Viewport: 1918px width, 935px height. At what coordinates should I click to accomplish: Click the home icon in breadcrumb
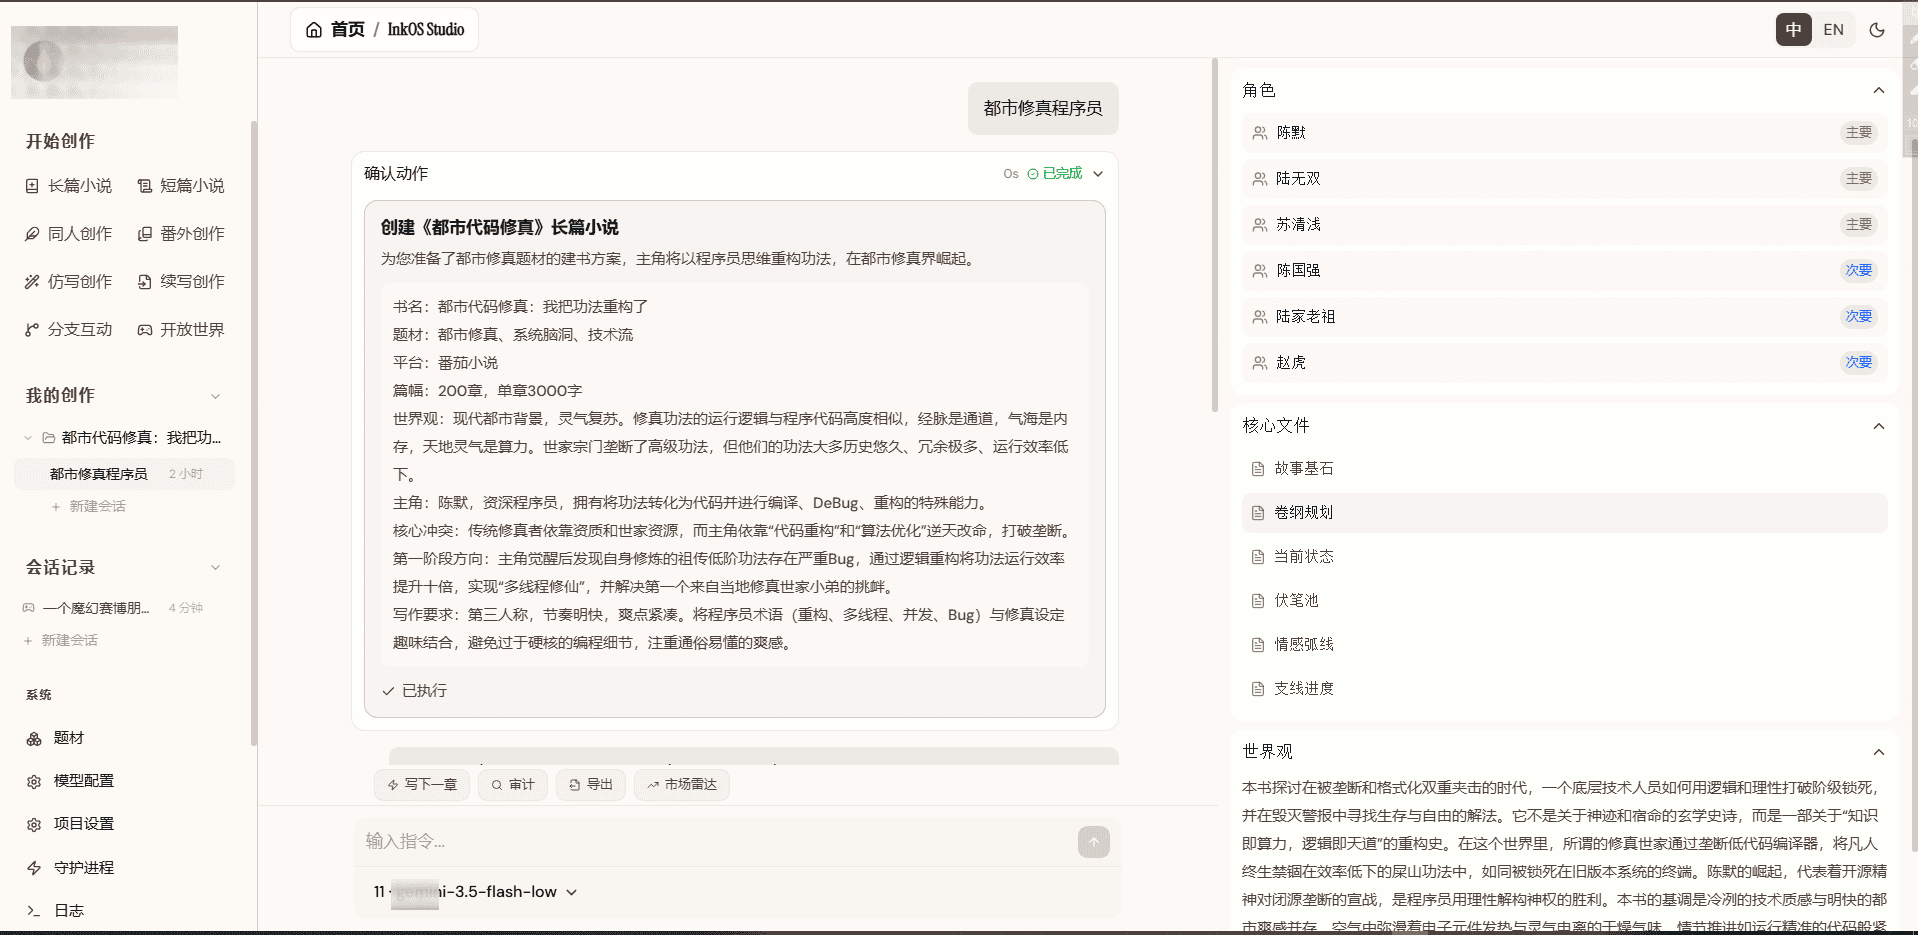click(314, 30)
